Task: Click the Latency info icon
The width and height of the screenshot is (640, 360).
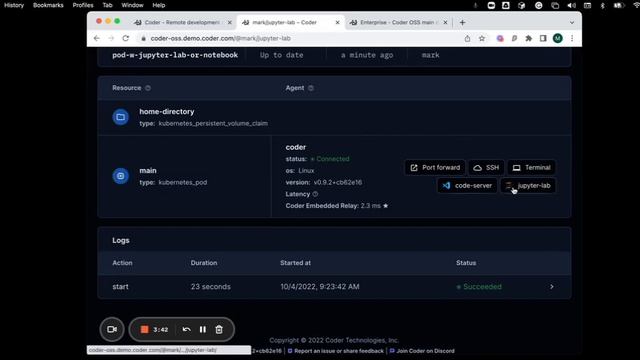Action: [x=315, y=194]
